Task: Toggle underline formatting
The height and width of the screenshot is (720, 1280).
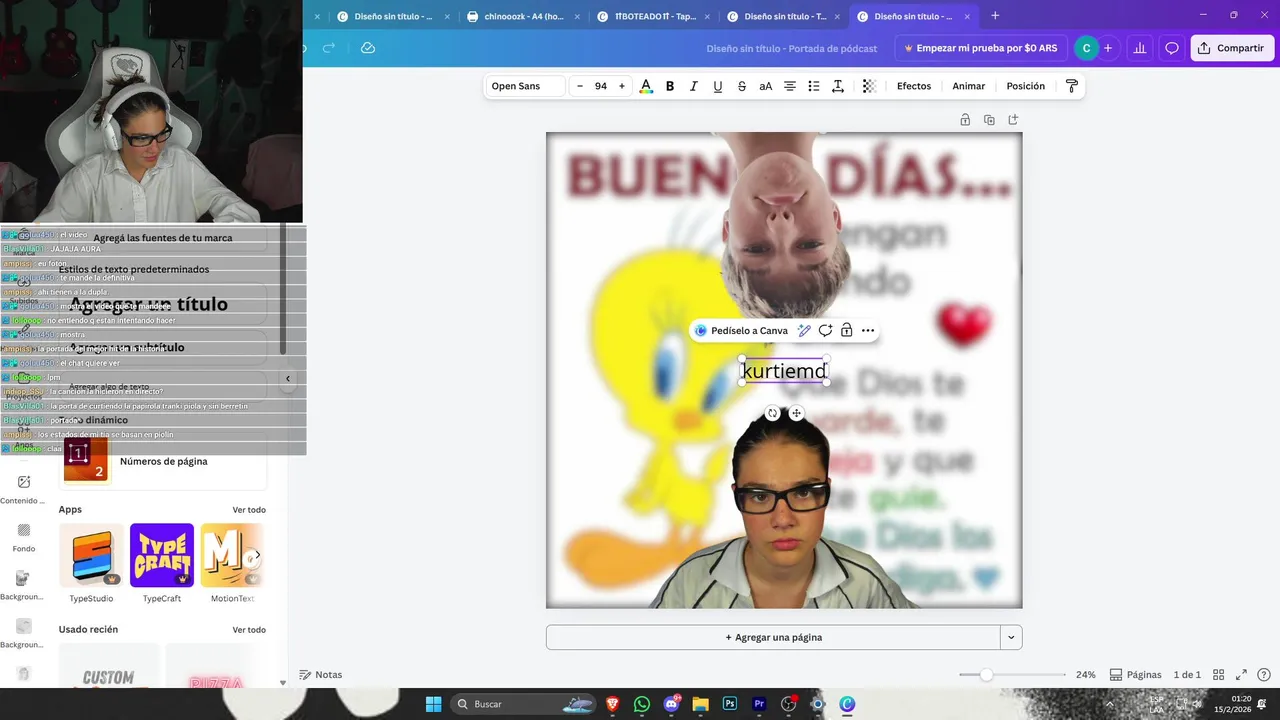Action: [718, 86]
